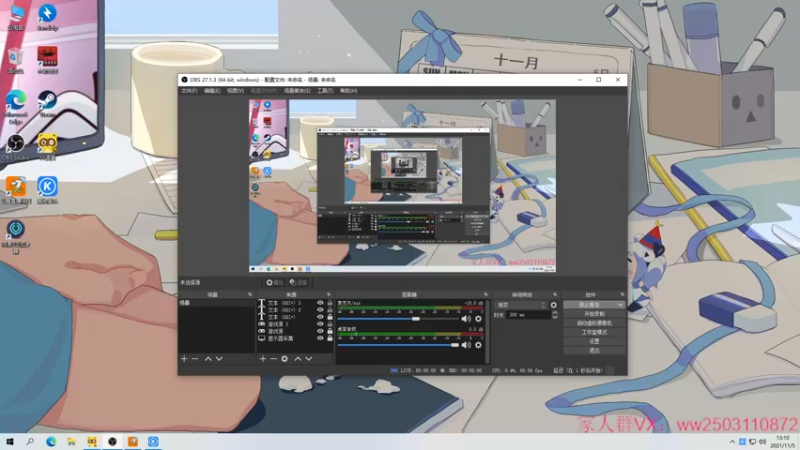Toggle lock on 文本 (GDI+) 3 source
Viewport: 800px width, 450px height.
(330, 303)
